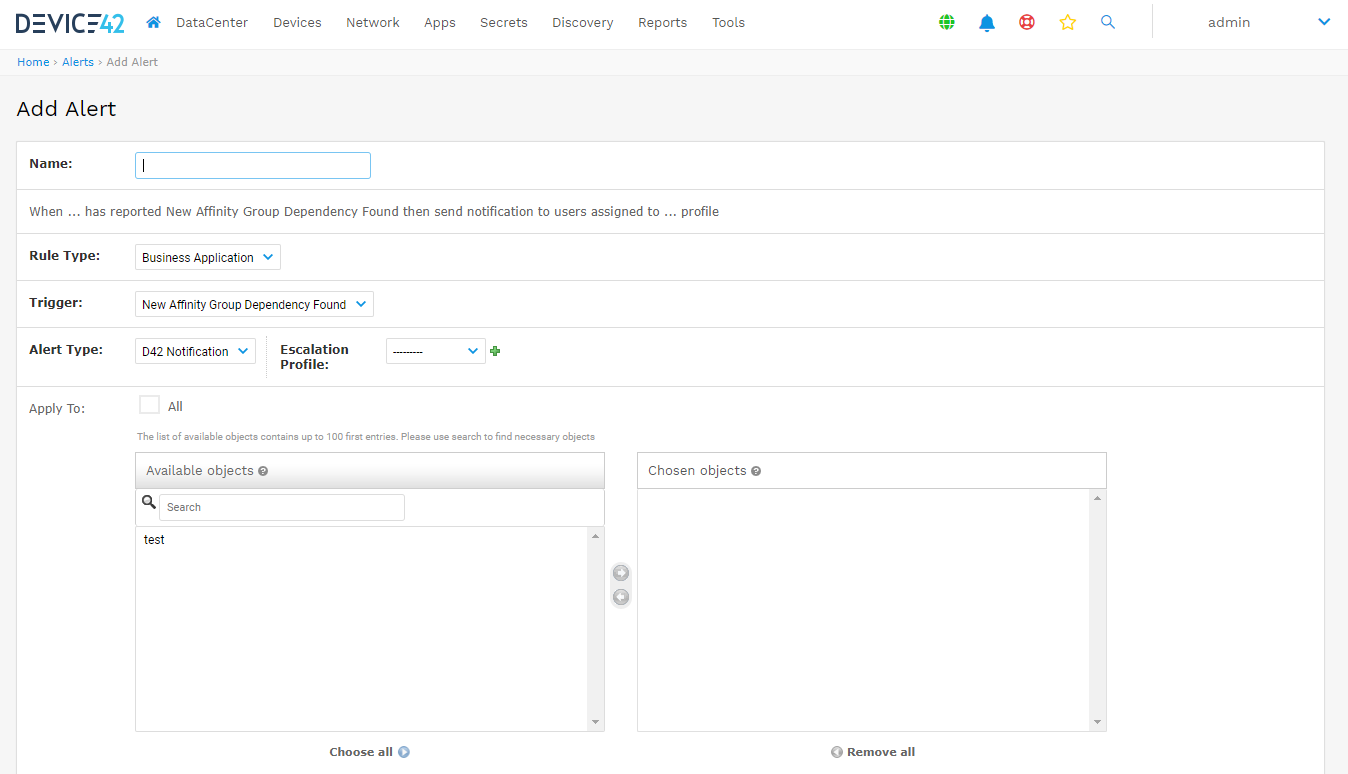Click Remove all link
This screenshot has width=1348, height=774.
(x=873, y=752)
